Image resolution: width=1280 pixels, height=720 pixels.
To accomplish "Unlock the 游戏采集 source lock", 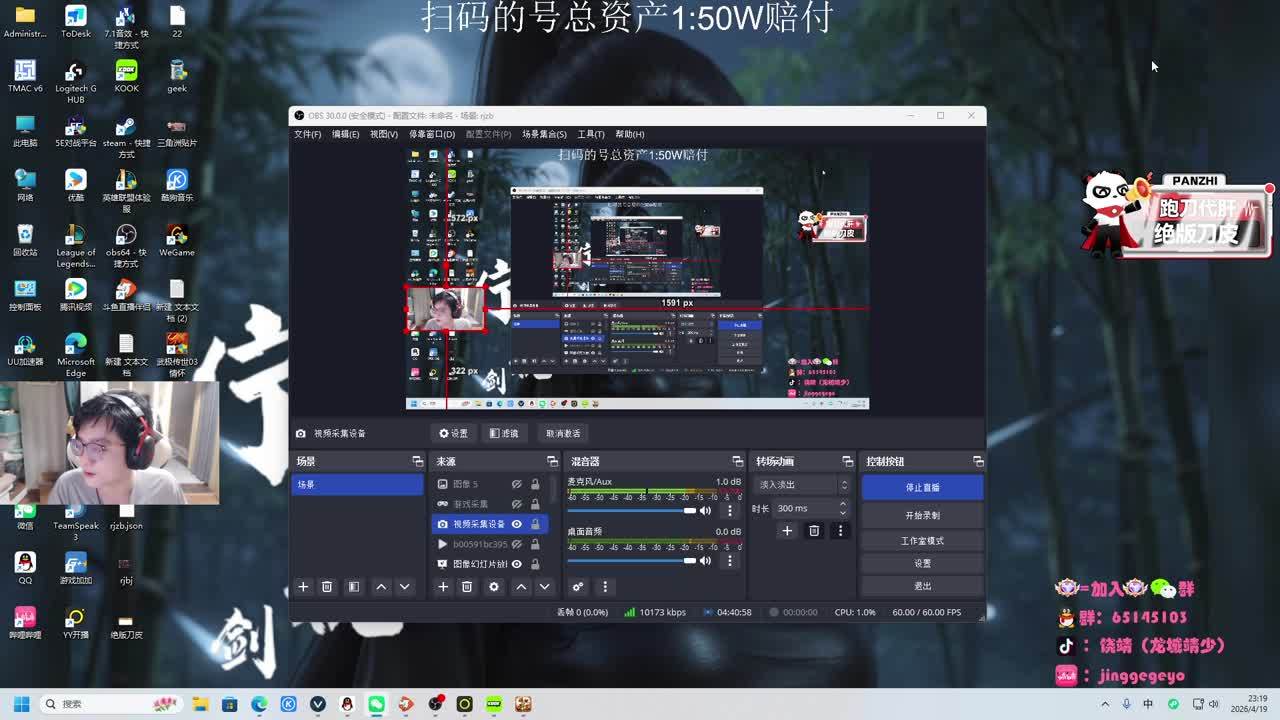I will pos(535,504).
